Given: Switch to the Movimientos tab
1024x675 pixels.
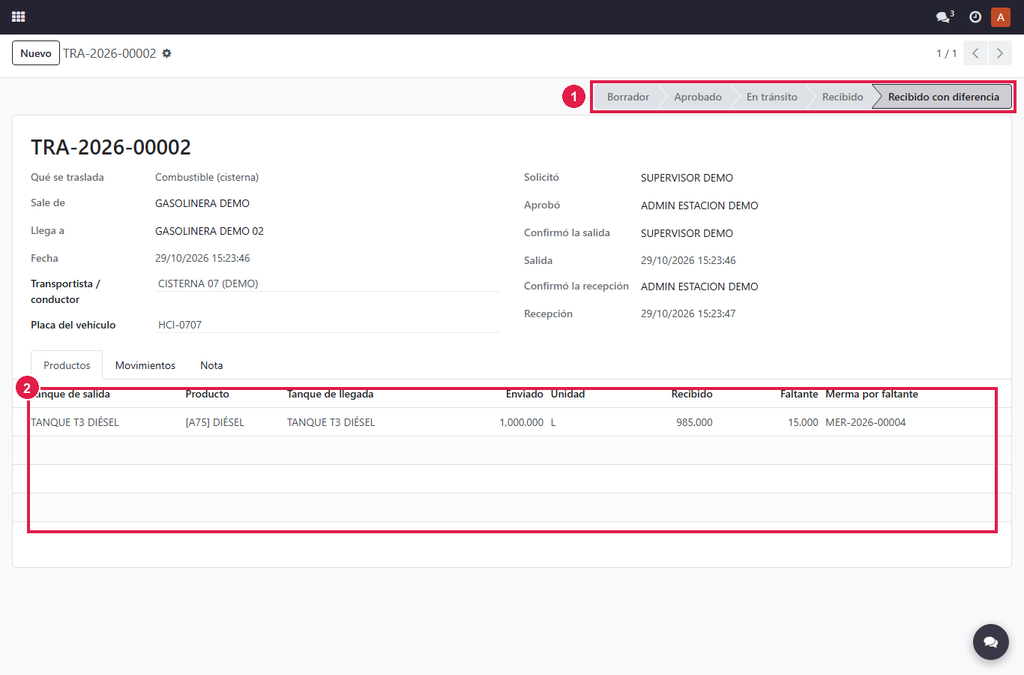Looking at the screenshot, I should (145, 366).
